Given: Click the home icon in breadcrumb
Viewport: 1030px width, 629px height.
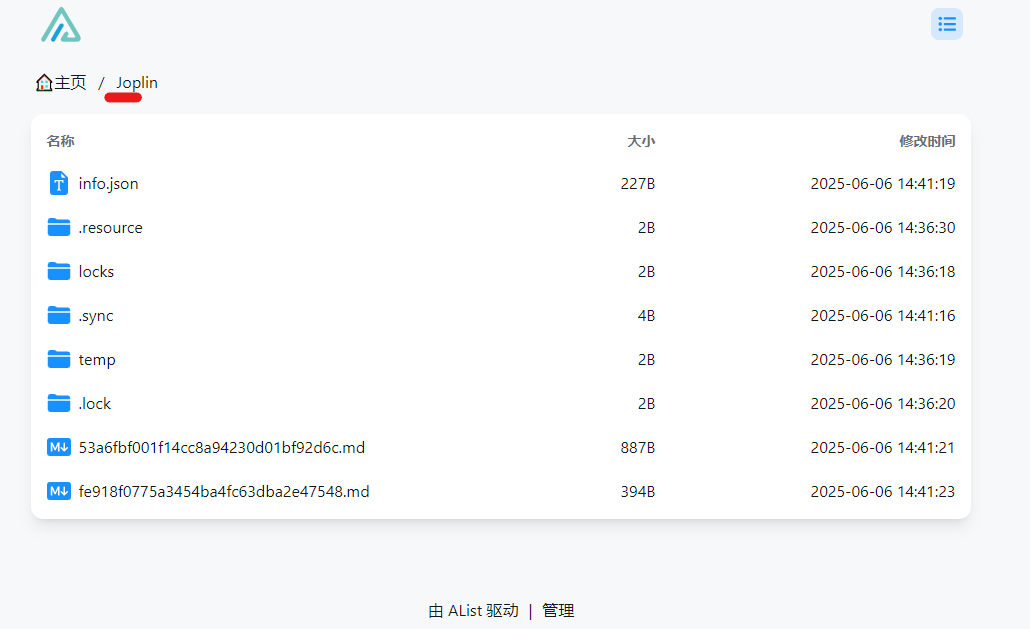Looking at the screenshot, I should [44, 83].
